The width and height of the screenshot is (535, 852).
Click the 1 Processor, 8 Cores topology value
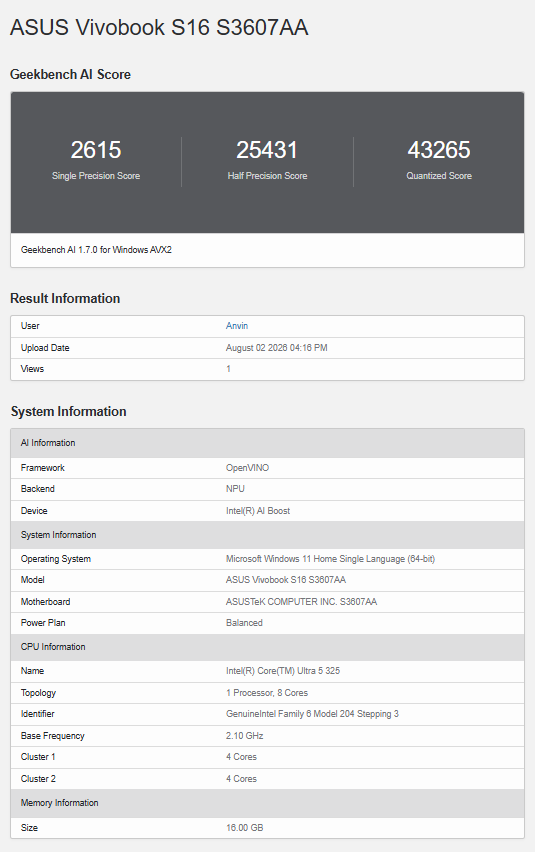267,693
